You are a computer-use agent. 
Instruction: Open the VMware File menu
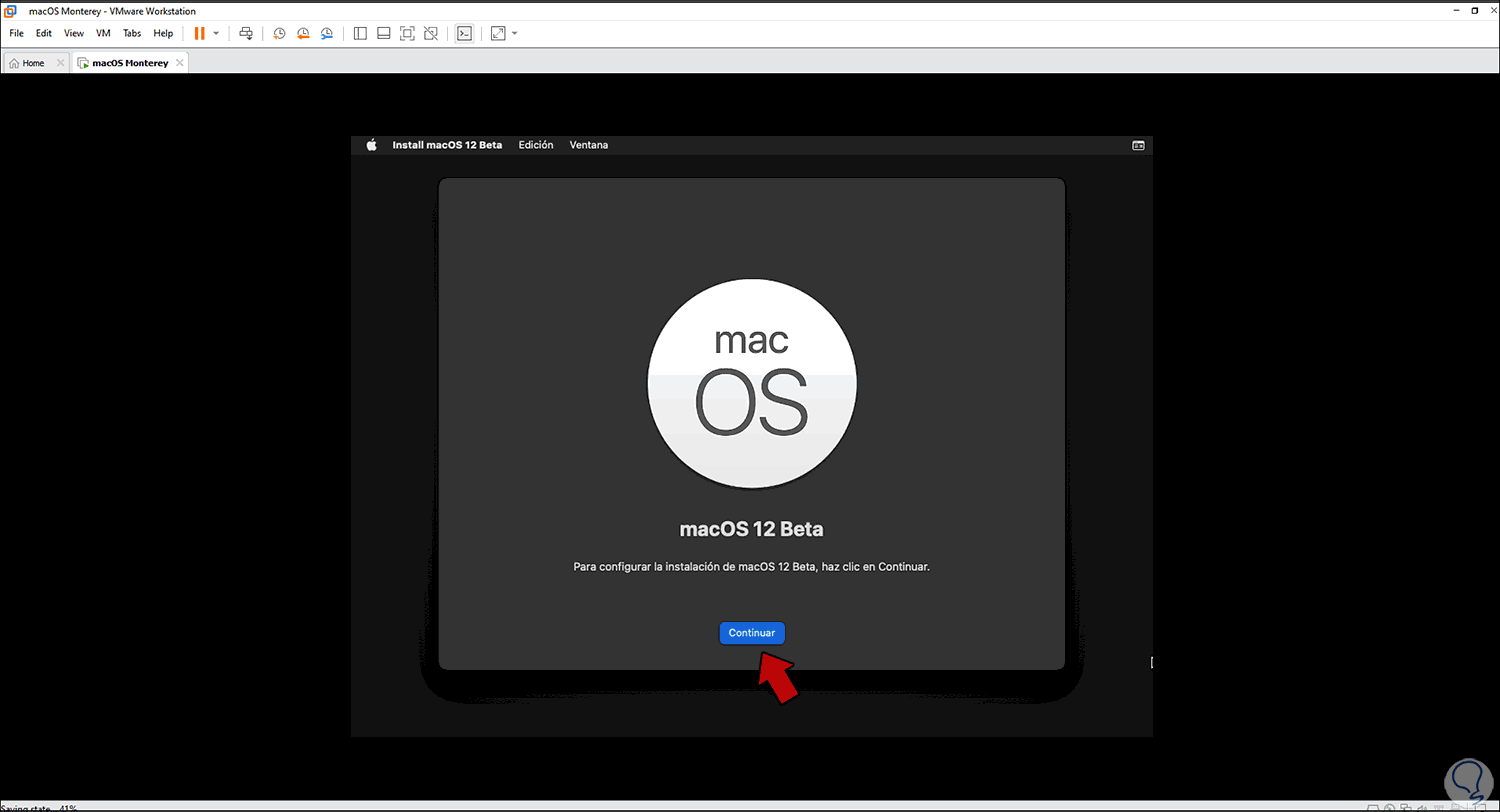16,33
